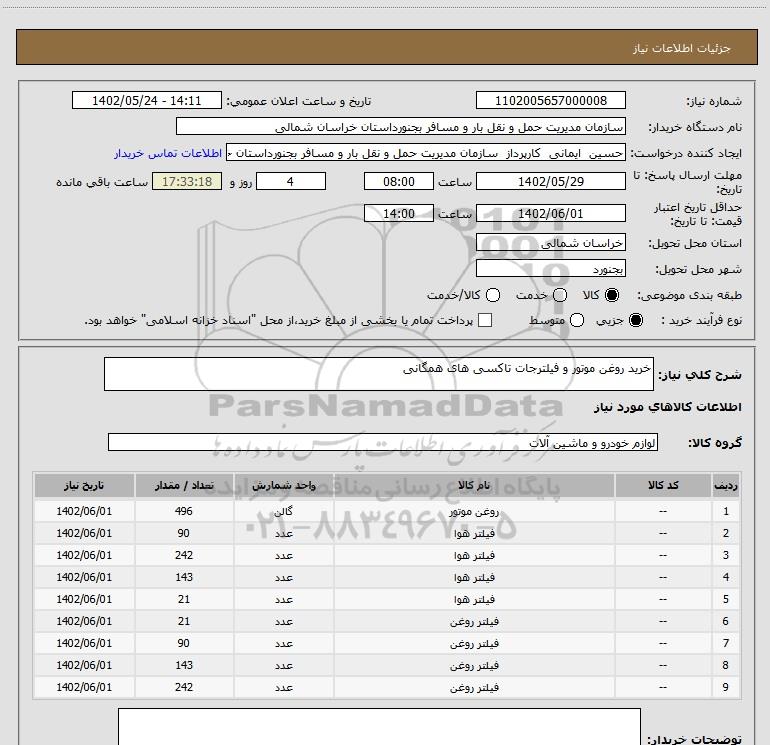Click the remaining days field showing 4
The image size is (770, 745).
pyautogui.click(x=291, y=181)
